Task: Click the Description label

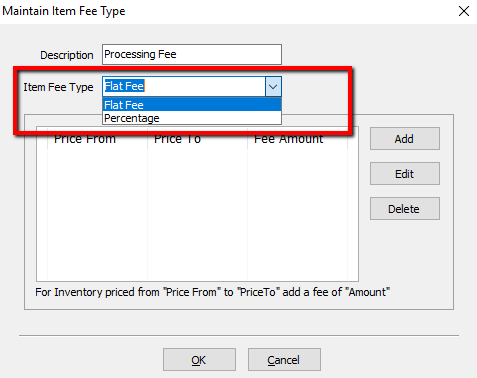Action: coord(67,55)
